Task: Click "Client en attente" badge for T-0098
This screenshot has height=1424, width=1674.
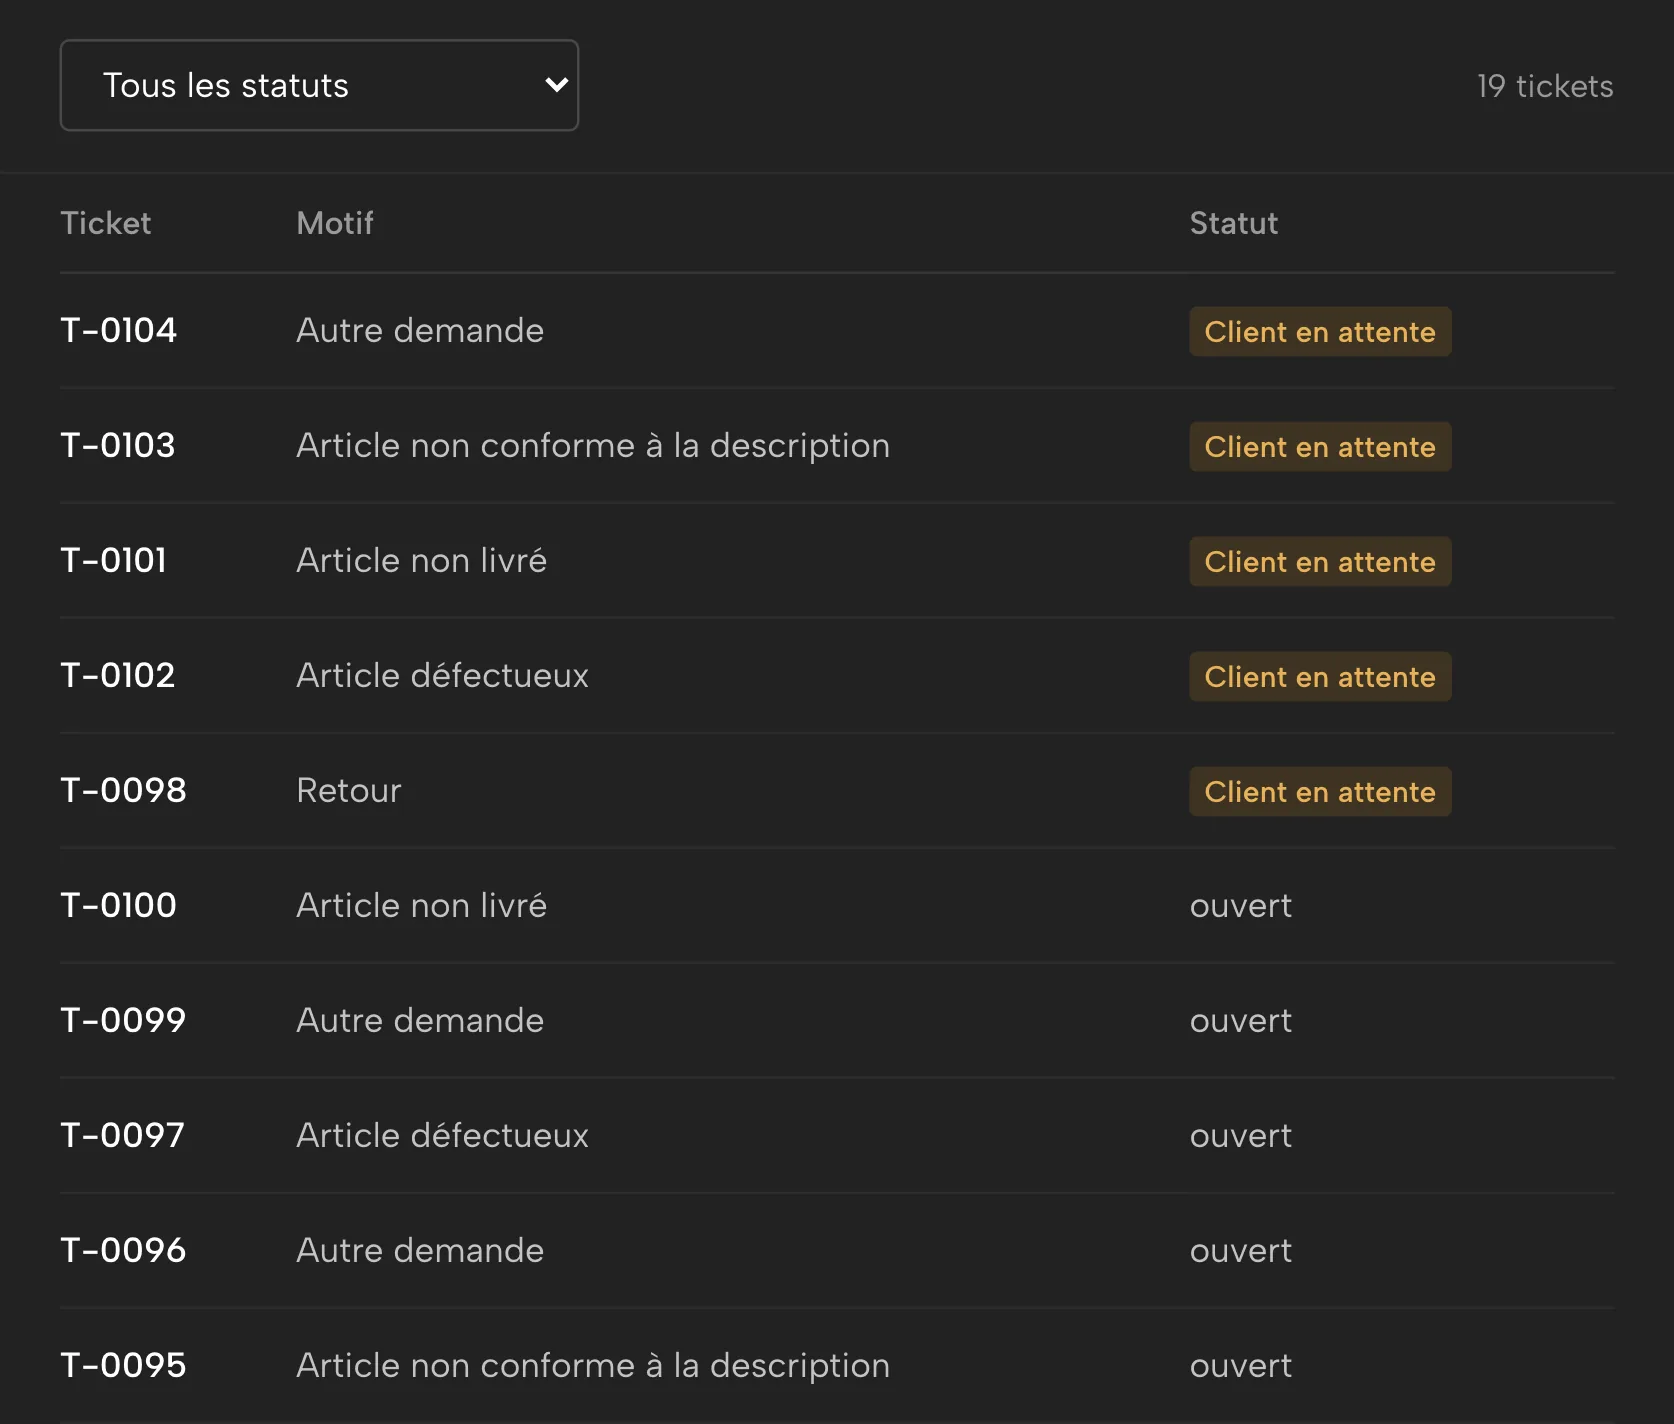Action: (x=1320, y=791)
